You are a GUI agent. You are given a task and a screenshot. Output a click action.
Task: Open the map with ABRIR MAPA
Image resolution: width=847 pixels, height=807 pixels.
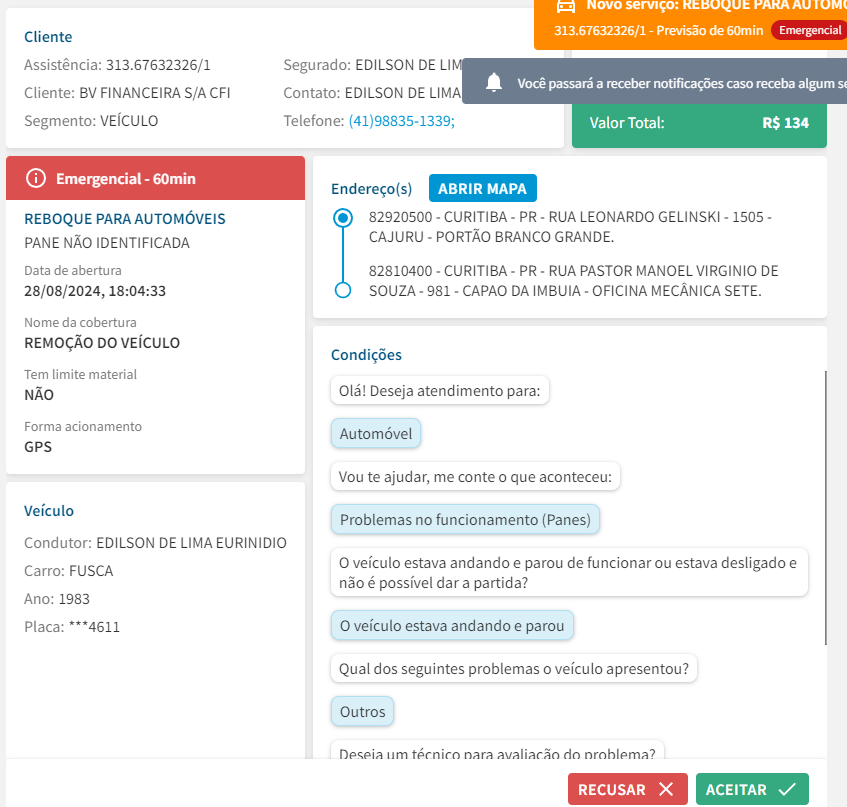click(482, 189)
